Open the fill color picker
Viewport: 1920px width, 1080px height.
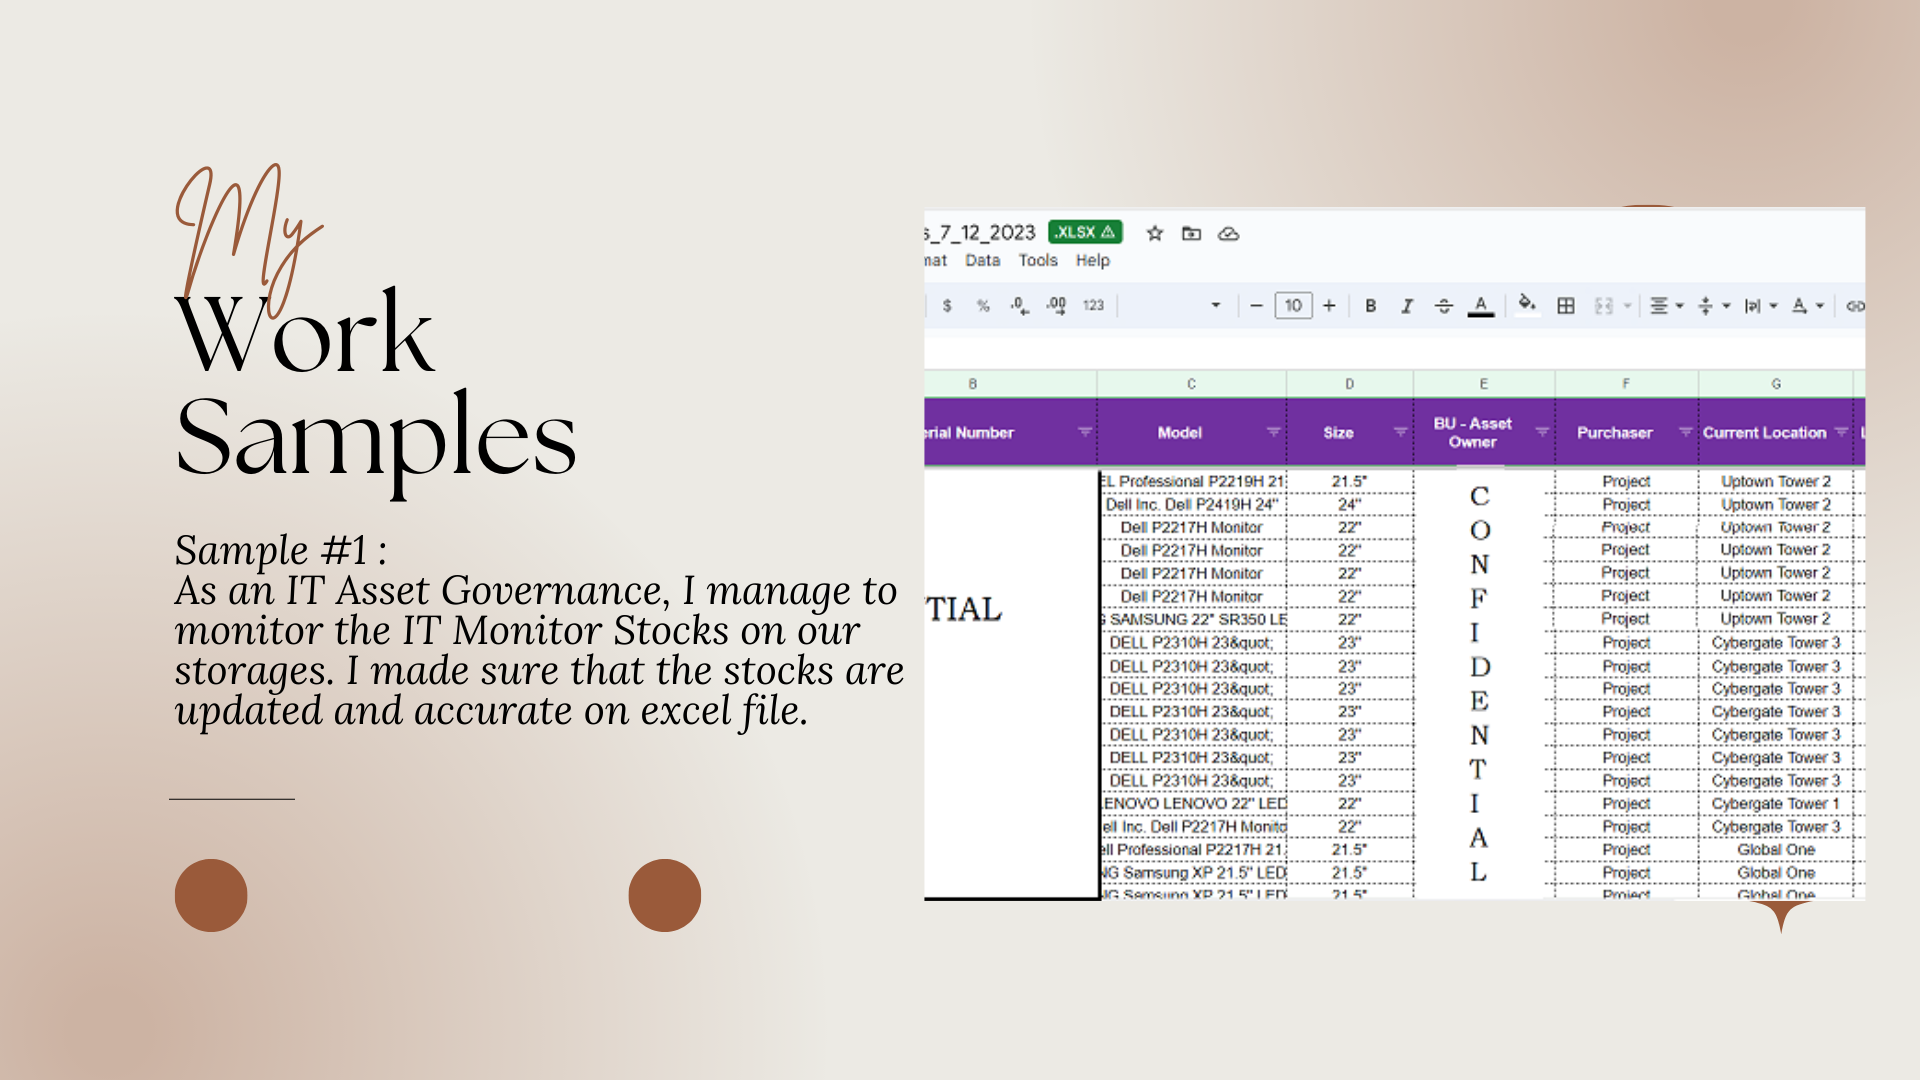[1526, 304]
